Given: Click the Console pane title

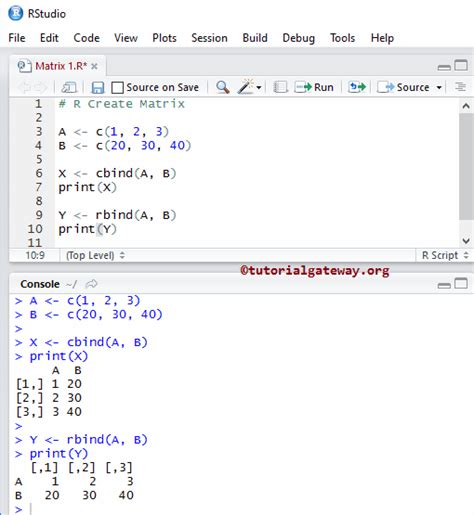Looking at the screenshot, I should tap(40, 284).
